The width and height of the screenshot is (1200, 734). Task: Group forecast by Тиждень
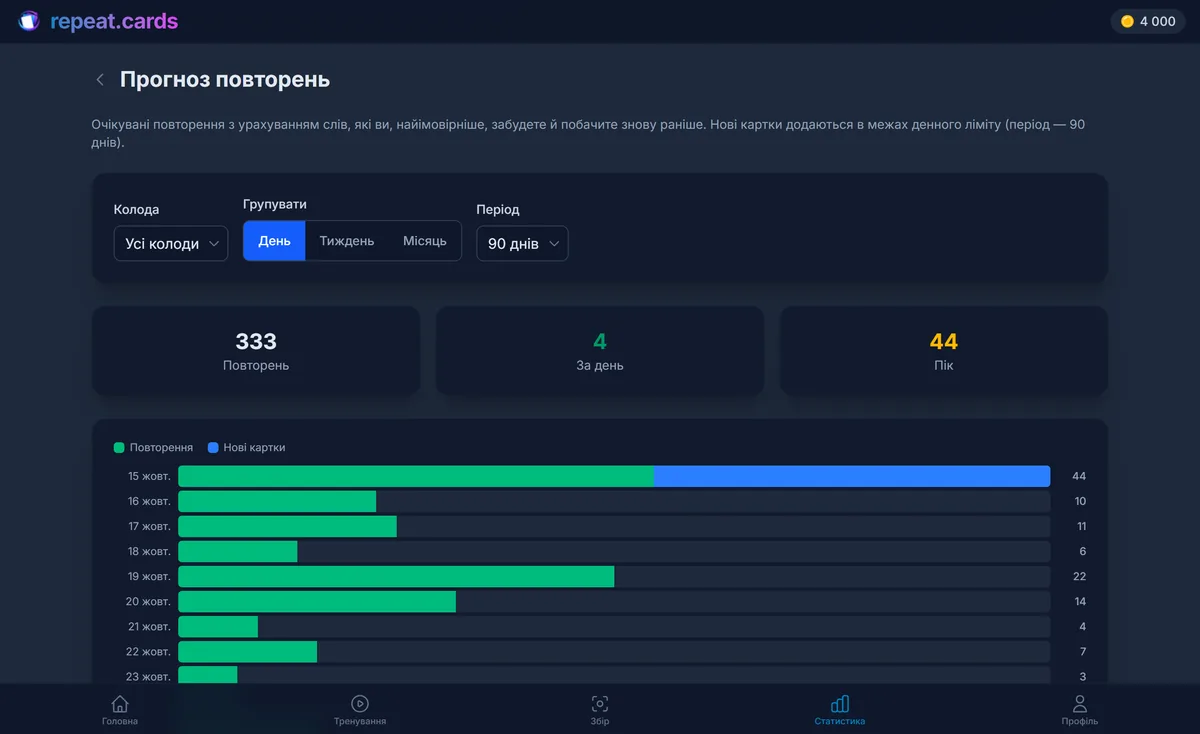347,241
